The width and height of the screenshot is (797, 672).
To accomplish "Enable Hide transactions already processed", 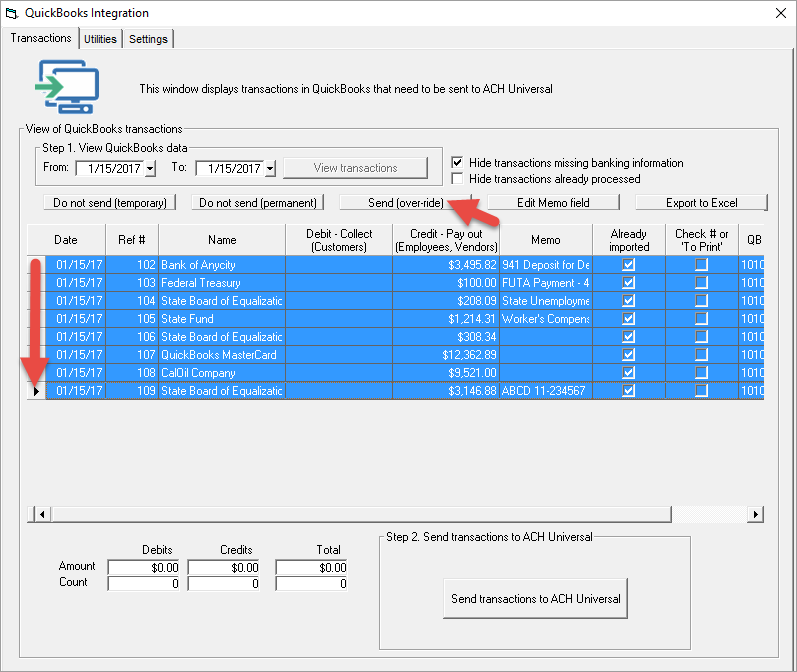I will [x=458, y=179].
